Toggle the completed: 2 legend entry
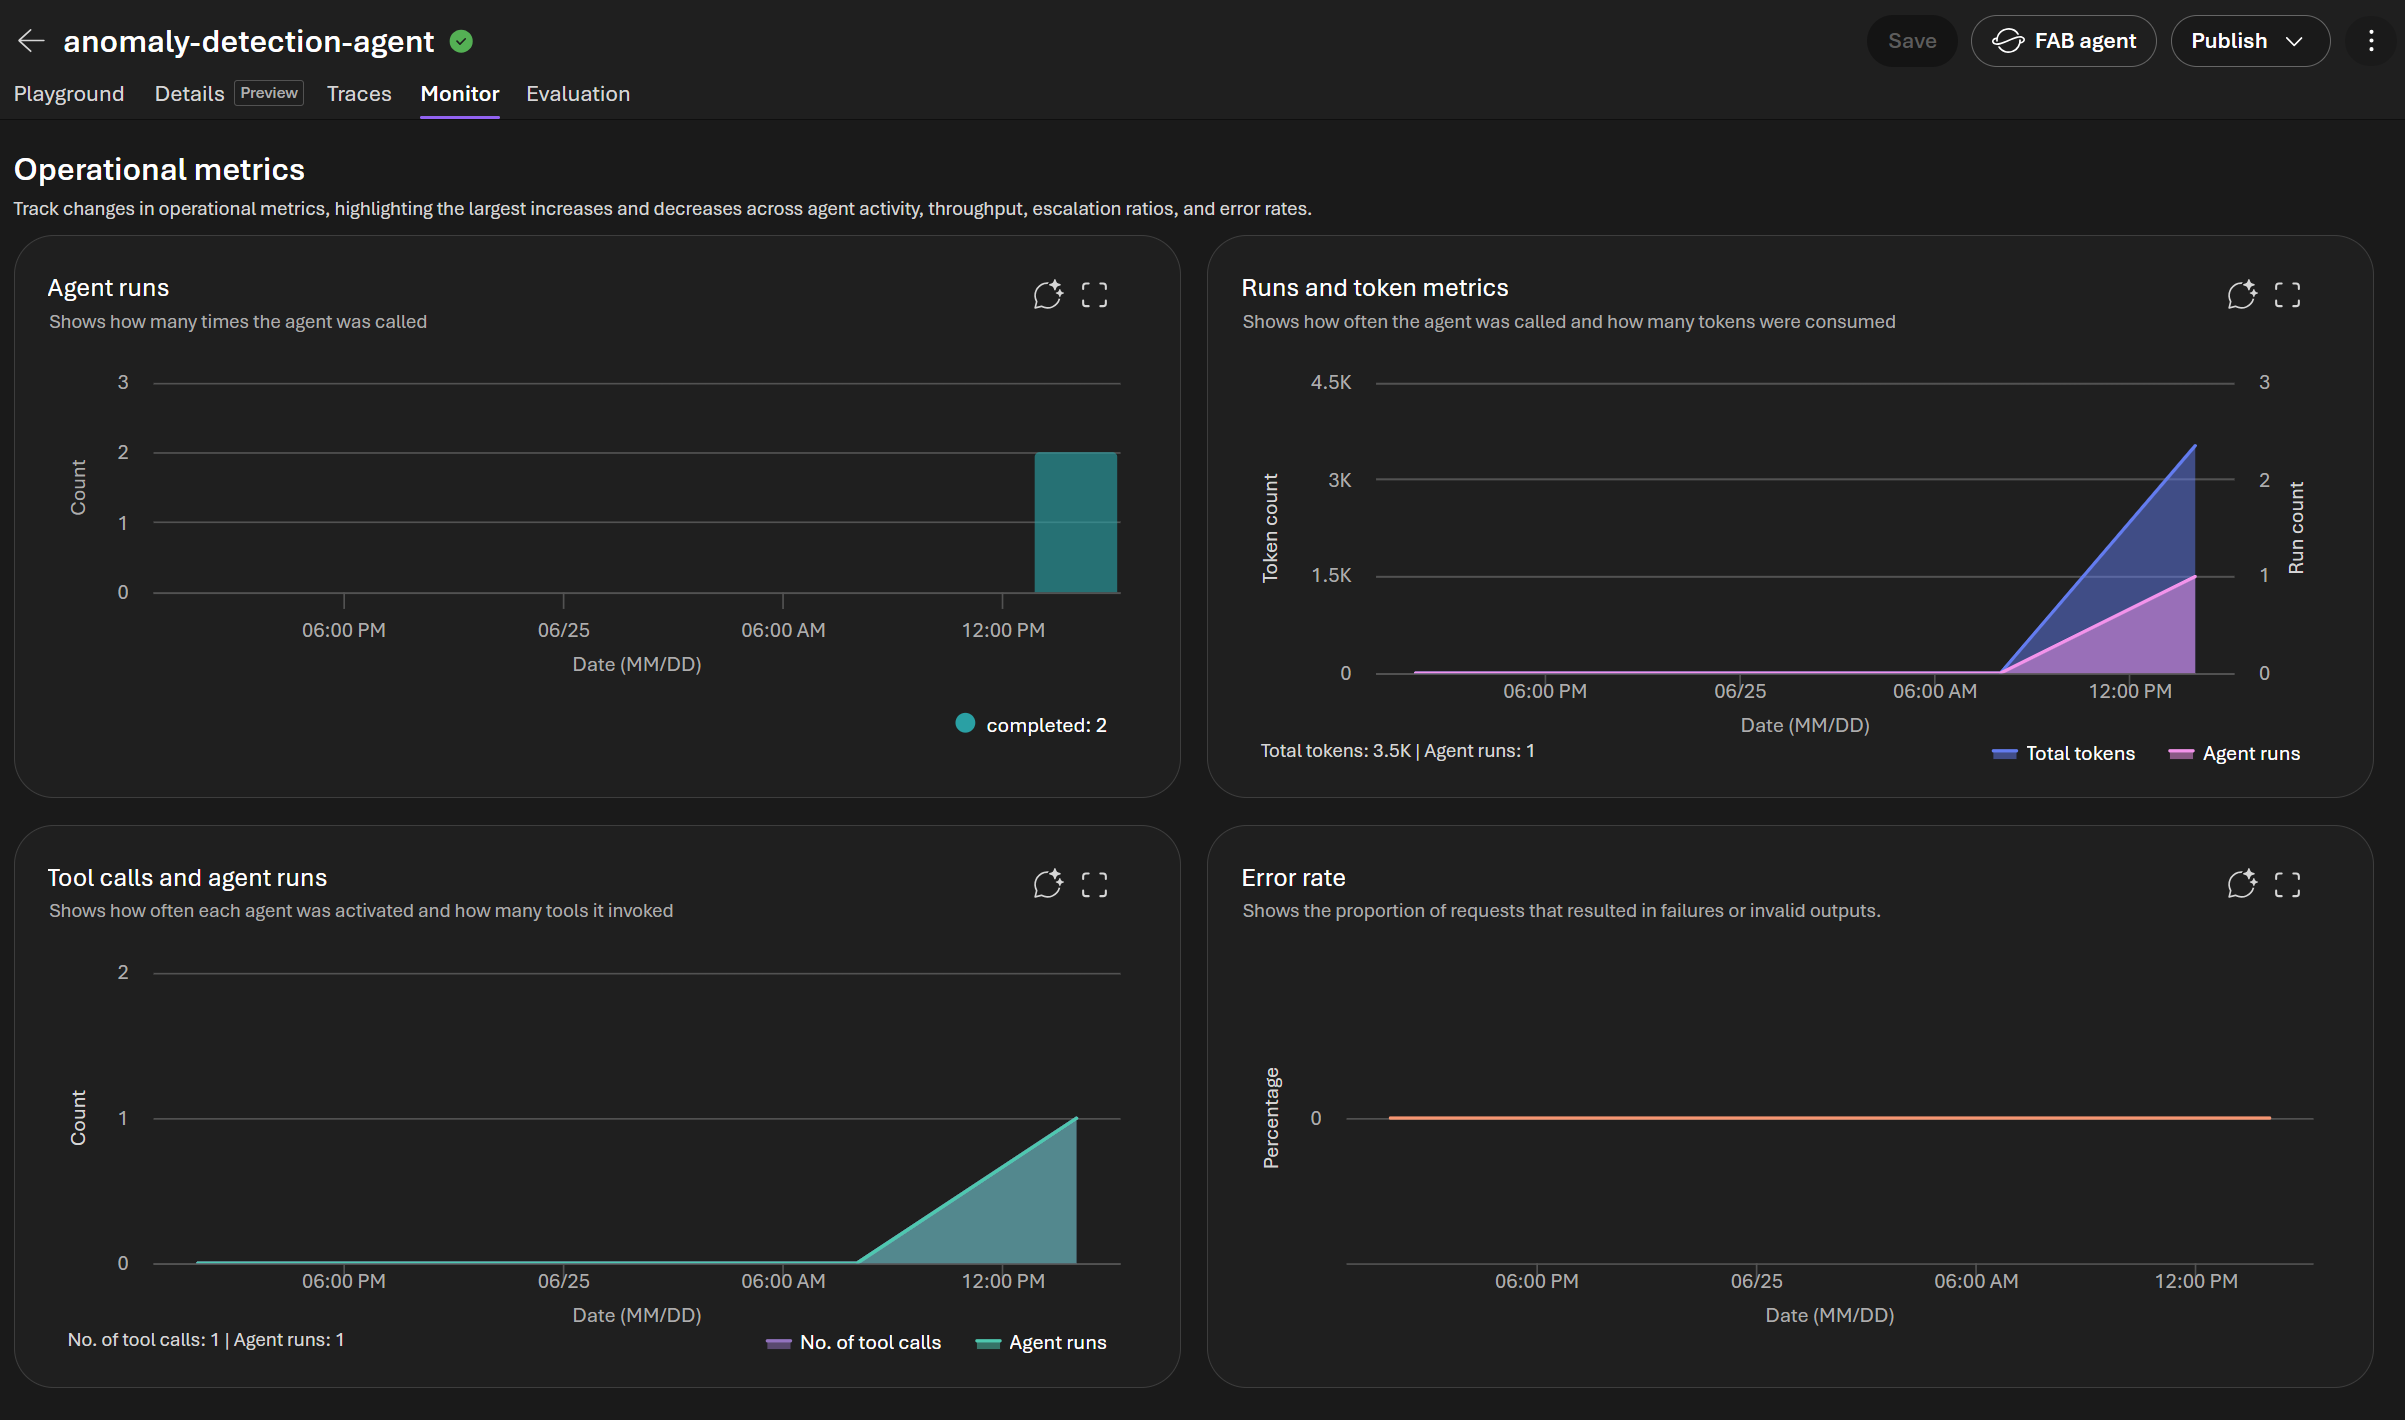This screenshot has height=1420, width=2405. (x=1031, y=724)
